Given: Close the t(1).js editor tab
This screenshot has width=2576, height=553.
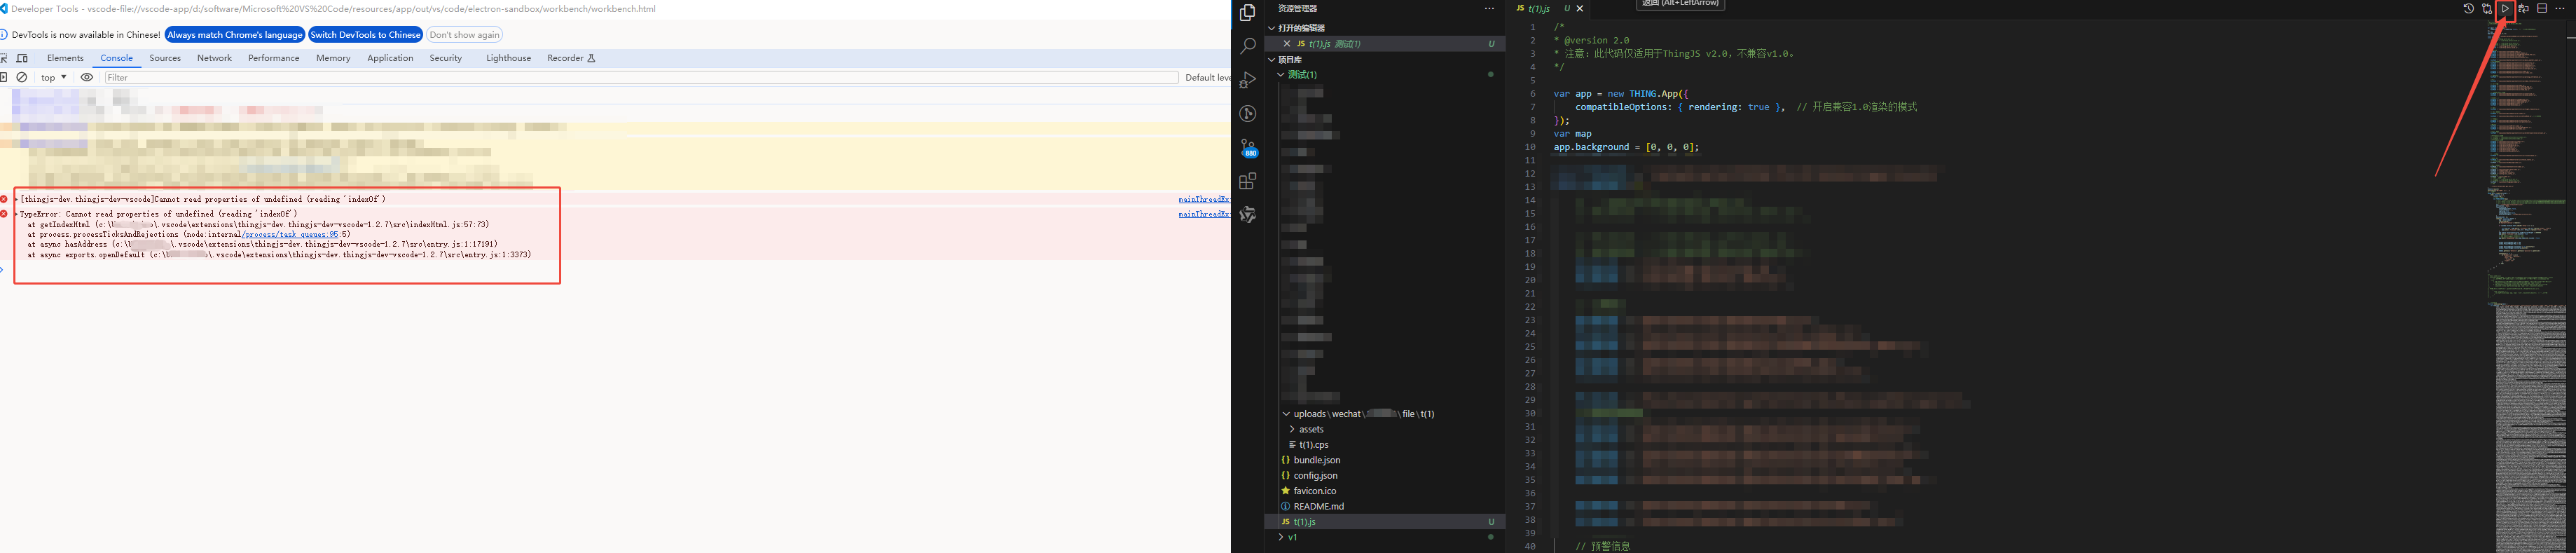Looking at the screenshot, I should click(x=1580, y=8).
